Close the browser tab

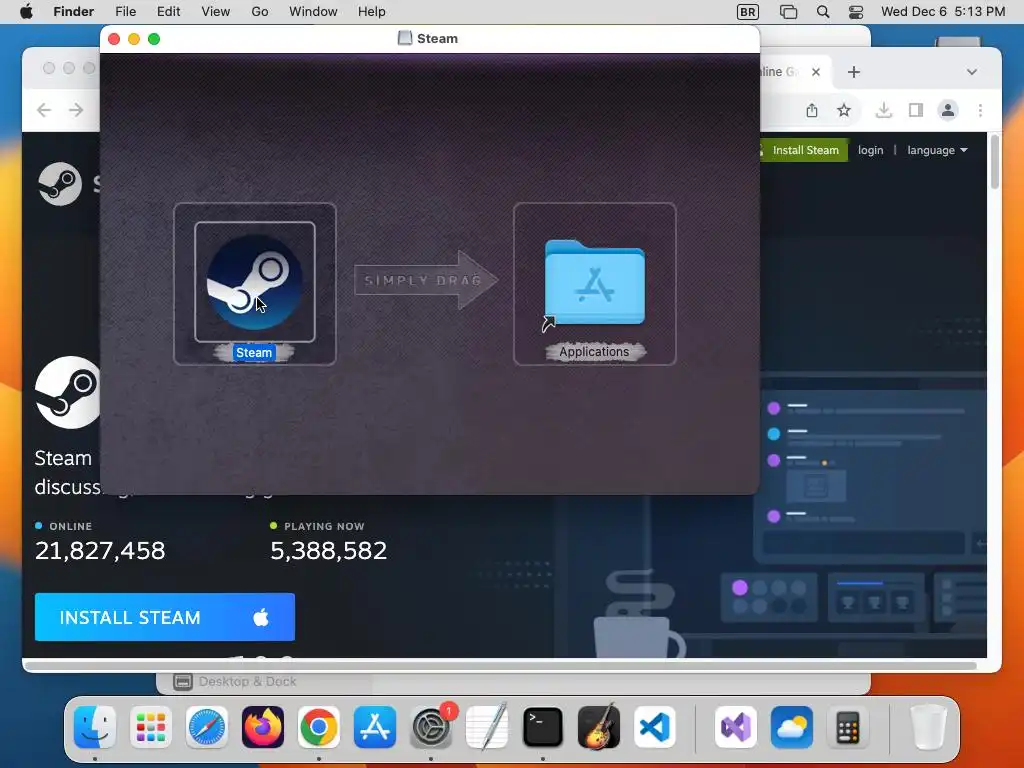pos(816,72)
